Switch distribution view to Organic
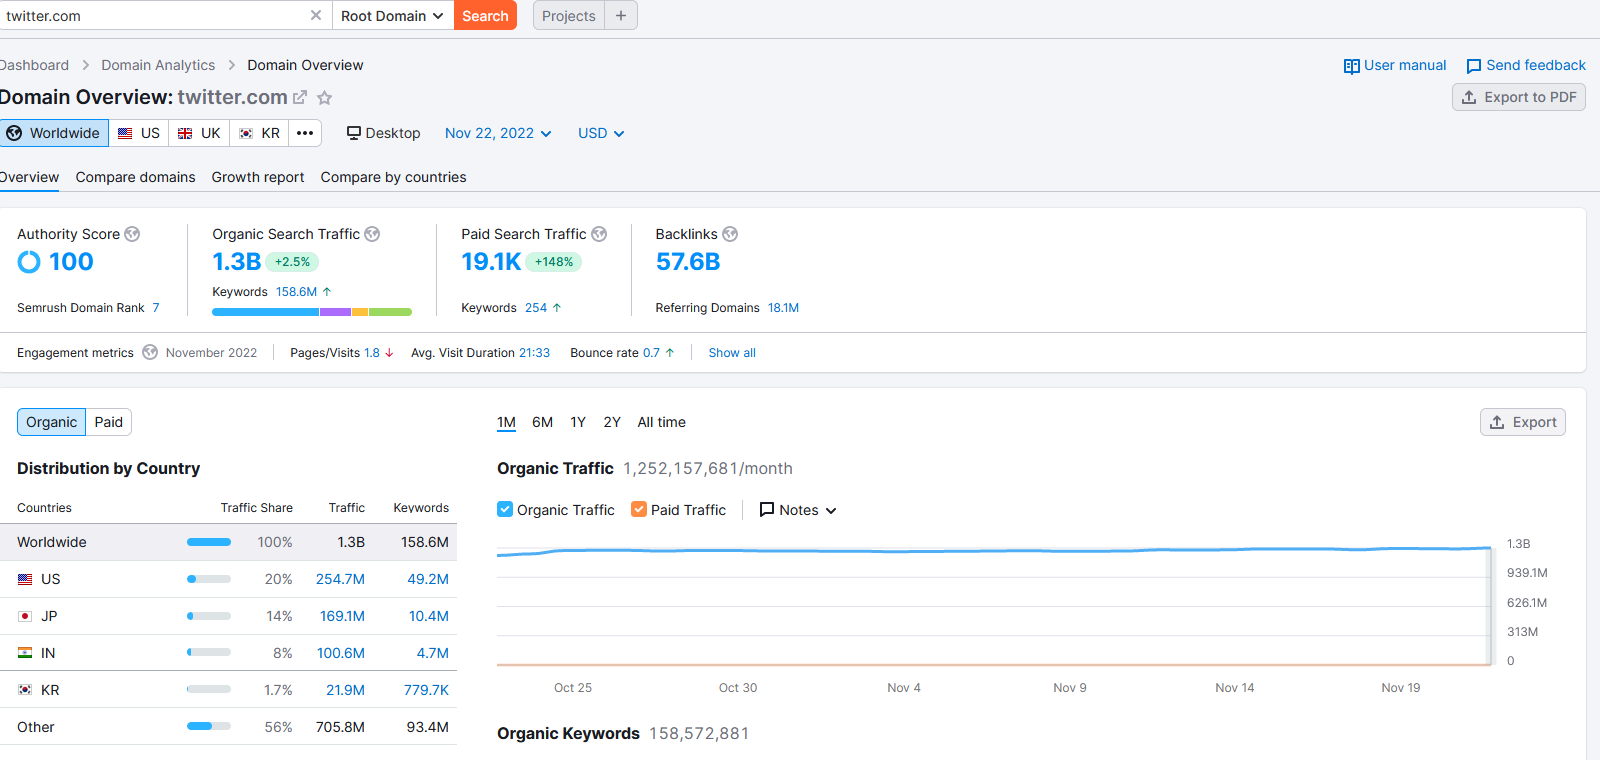 pyautogui.click(x=51, y=422)
